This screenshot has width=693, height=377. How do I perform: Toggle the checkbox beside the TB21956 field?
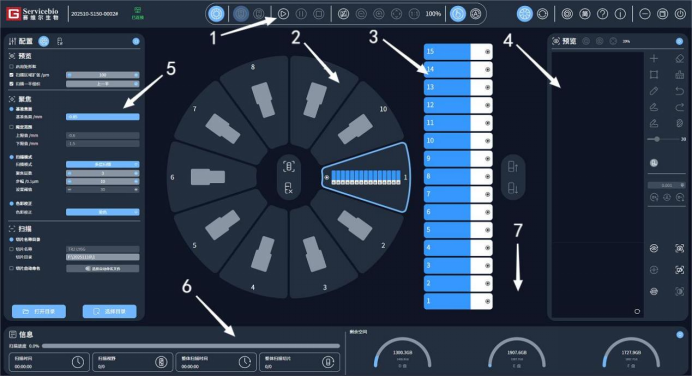click(11, 249)
